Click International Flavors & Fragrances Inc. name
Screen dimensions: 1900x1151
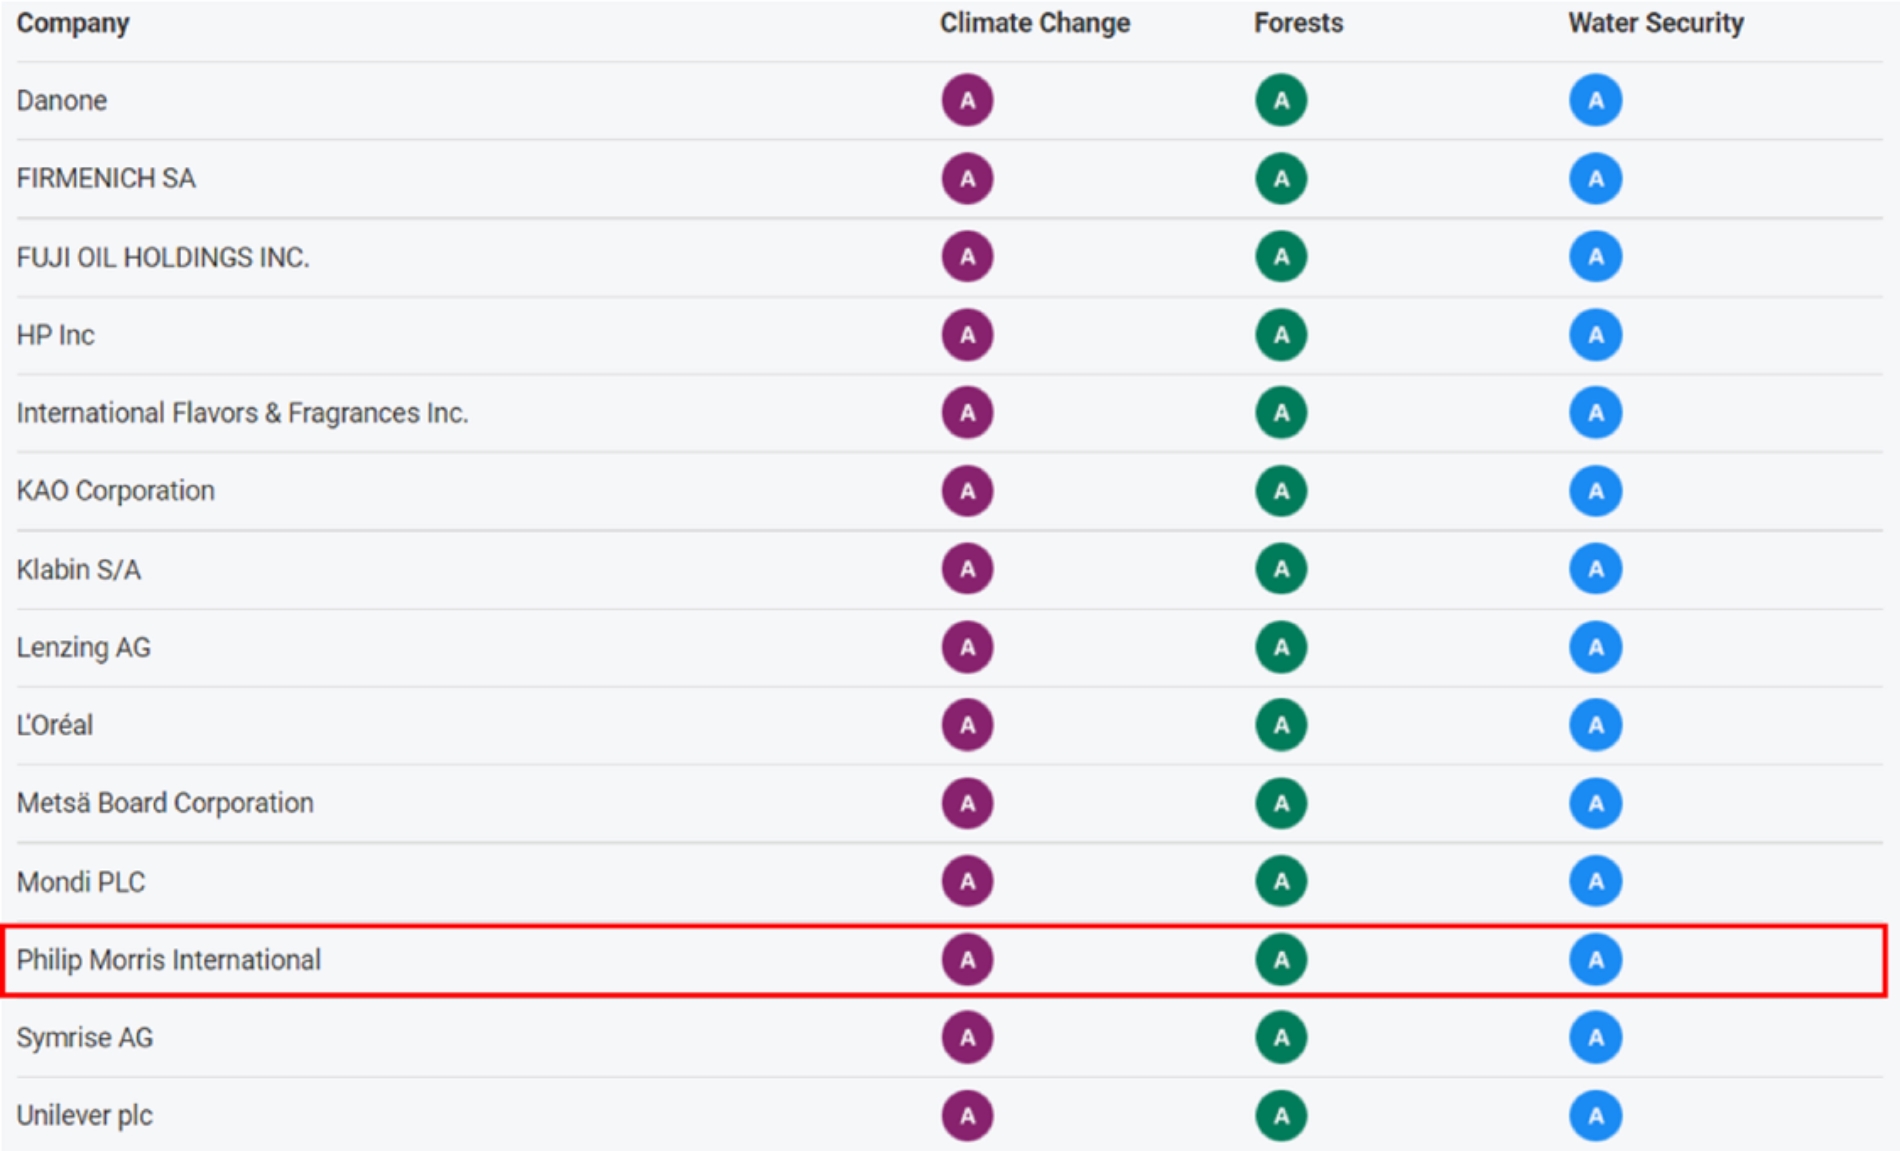pyautogui.click(x=242, y=413)
